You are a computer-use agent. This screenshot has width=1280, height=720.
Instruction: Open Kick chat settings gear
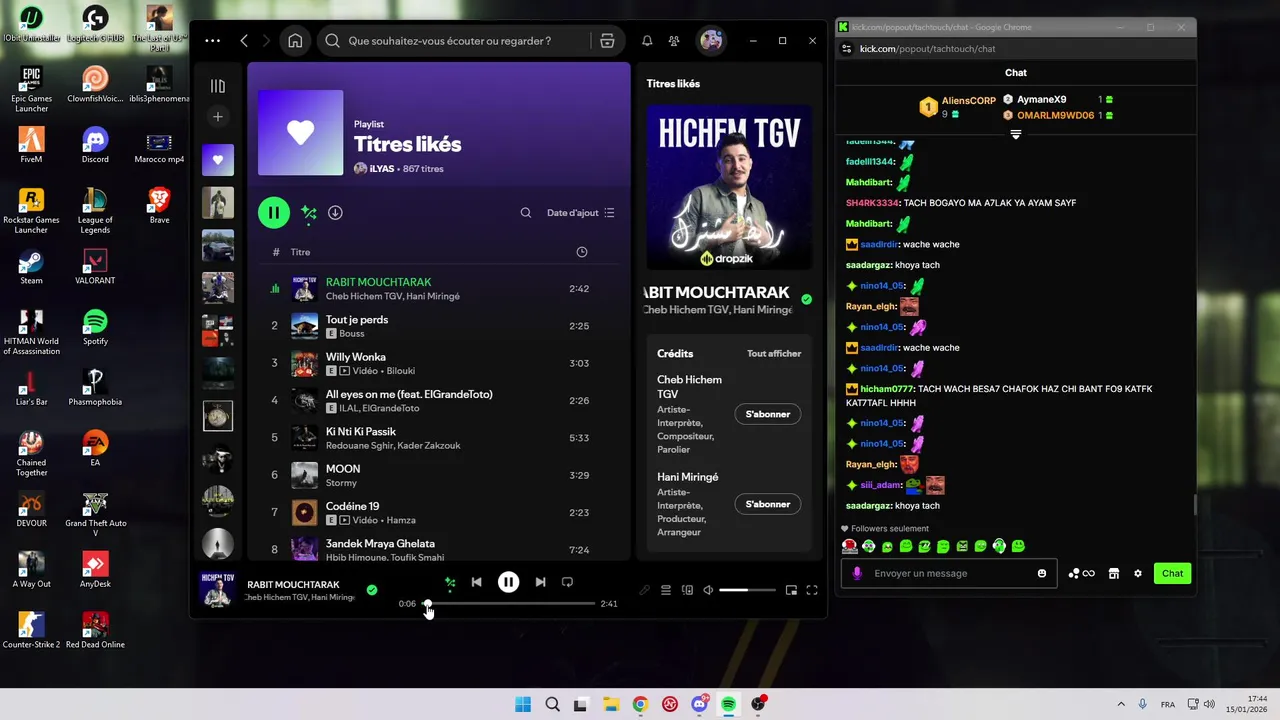[1138, 574]
